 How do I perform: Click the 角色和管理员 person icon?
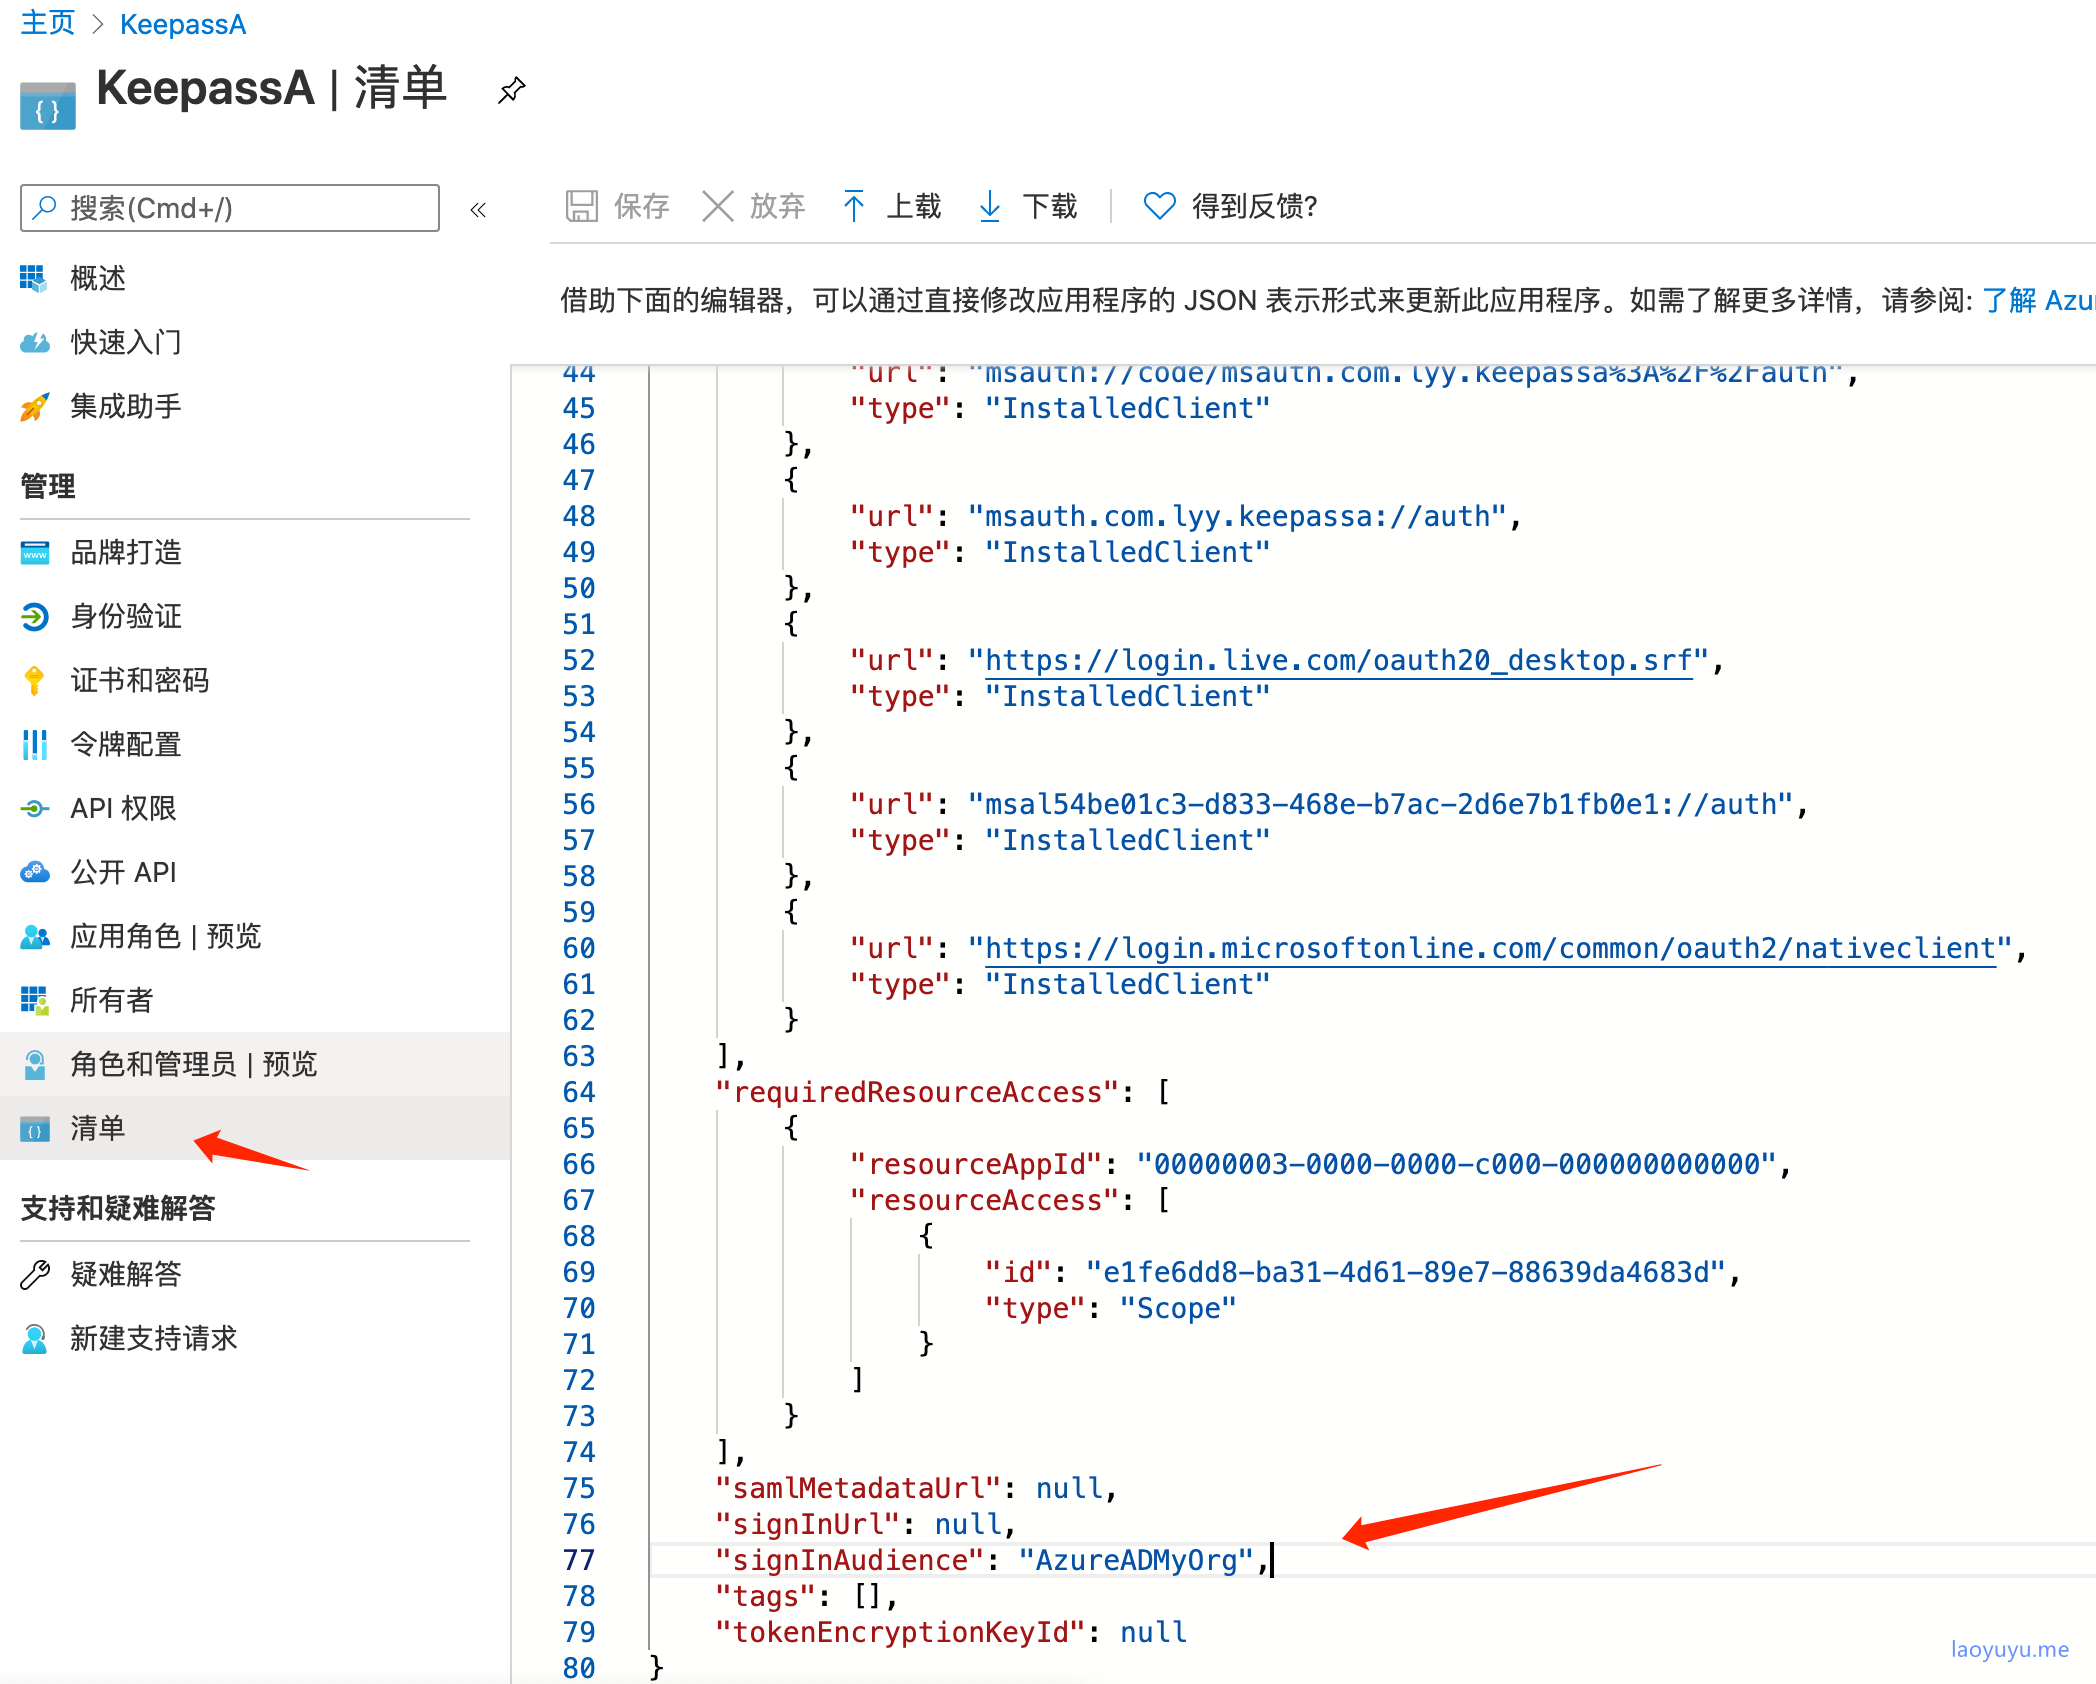[34, 1064]
